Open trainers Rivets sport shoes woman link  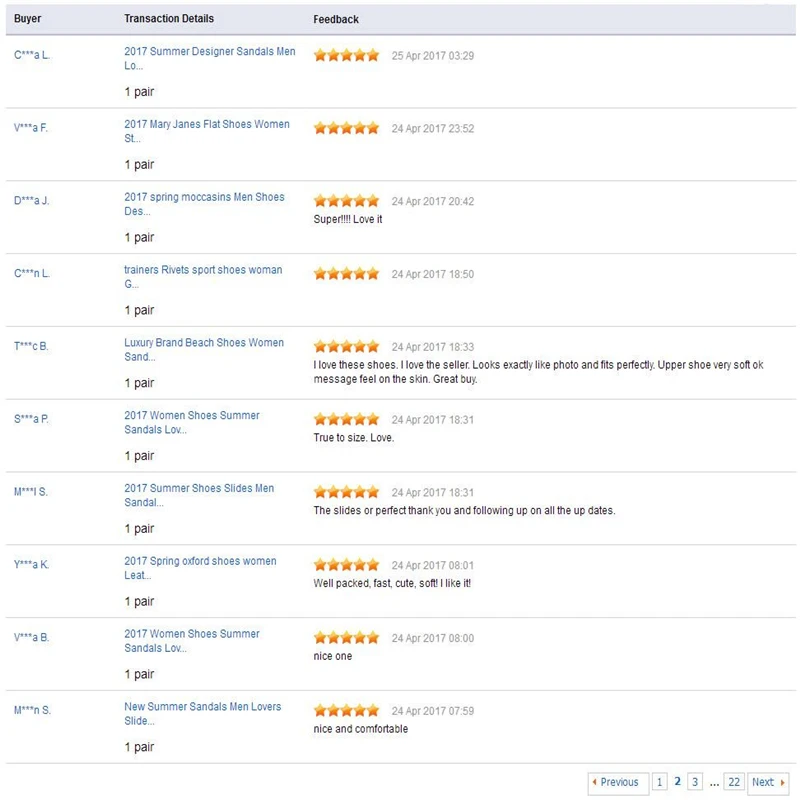click(x=203, y=277)
